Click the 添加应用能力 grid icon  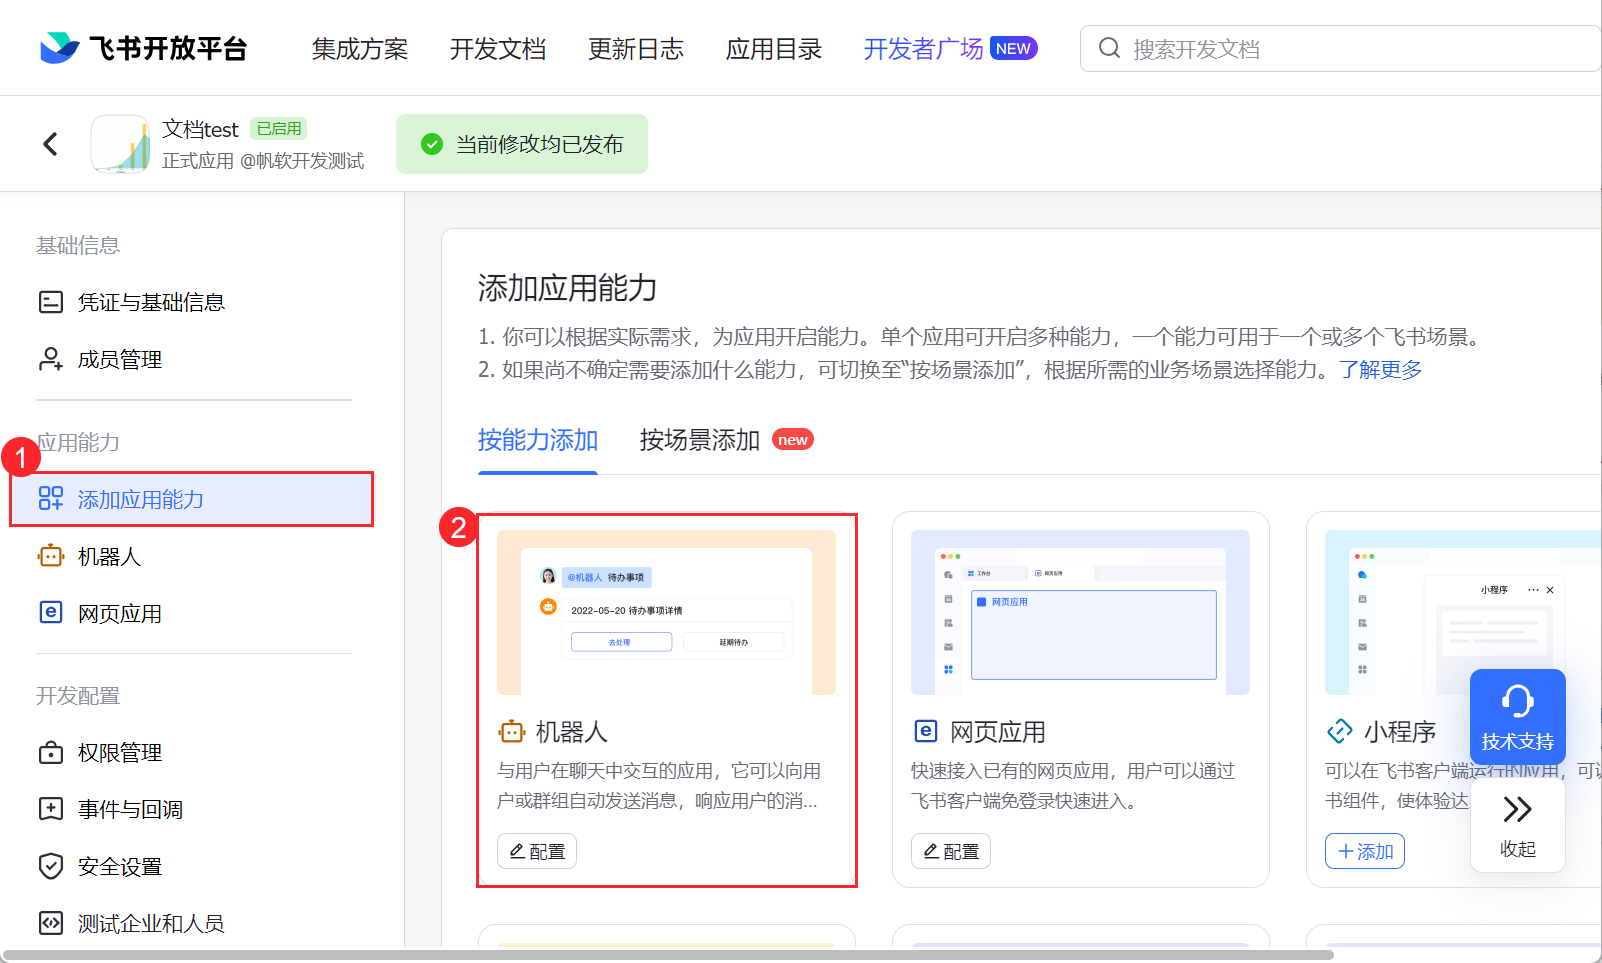(x=50, y=499)
